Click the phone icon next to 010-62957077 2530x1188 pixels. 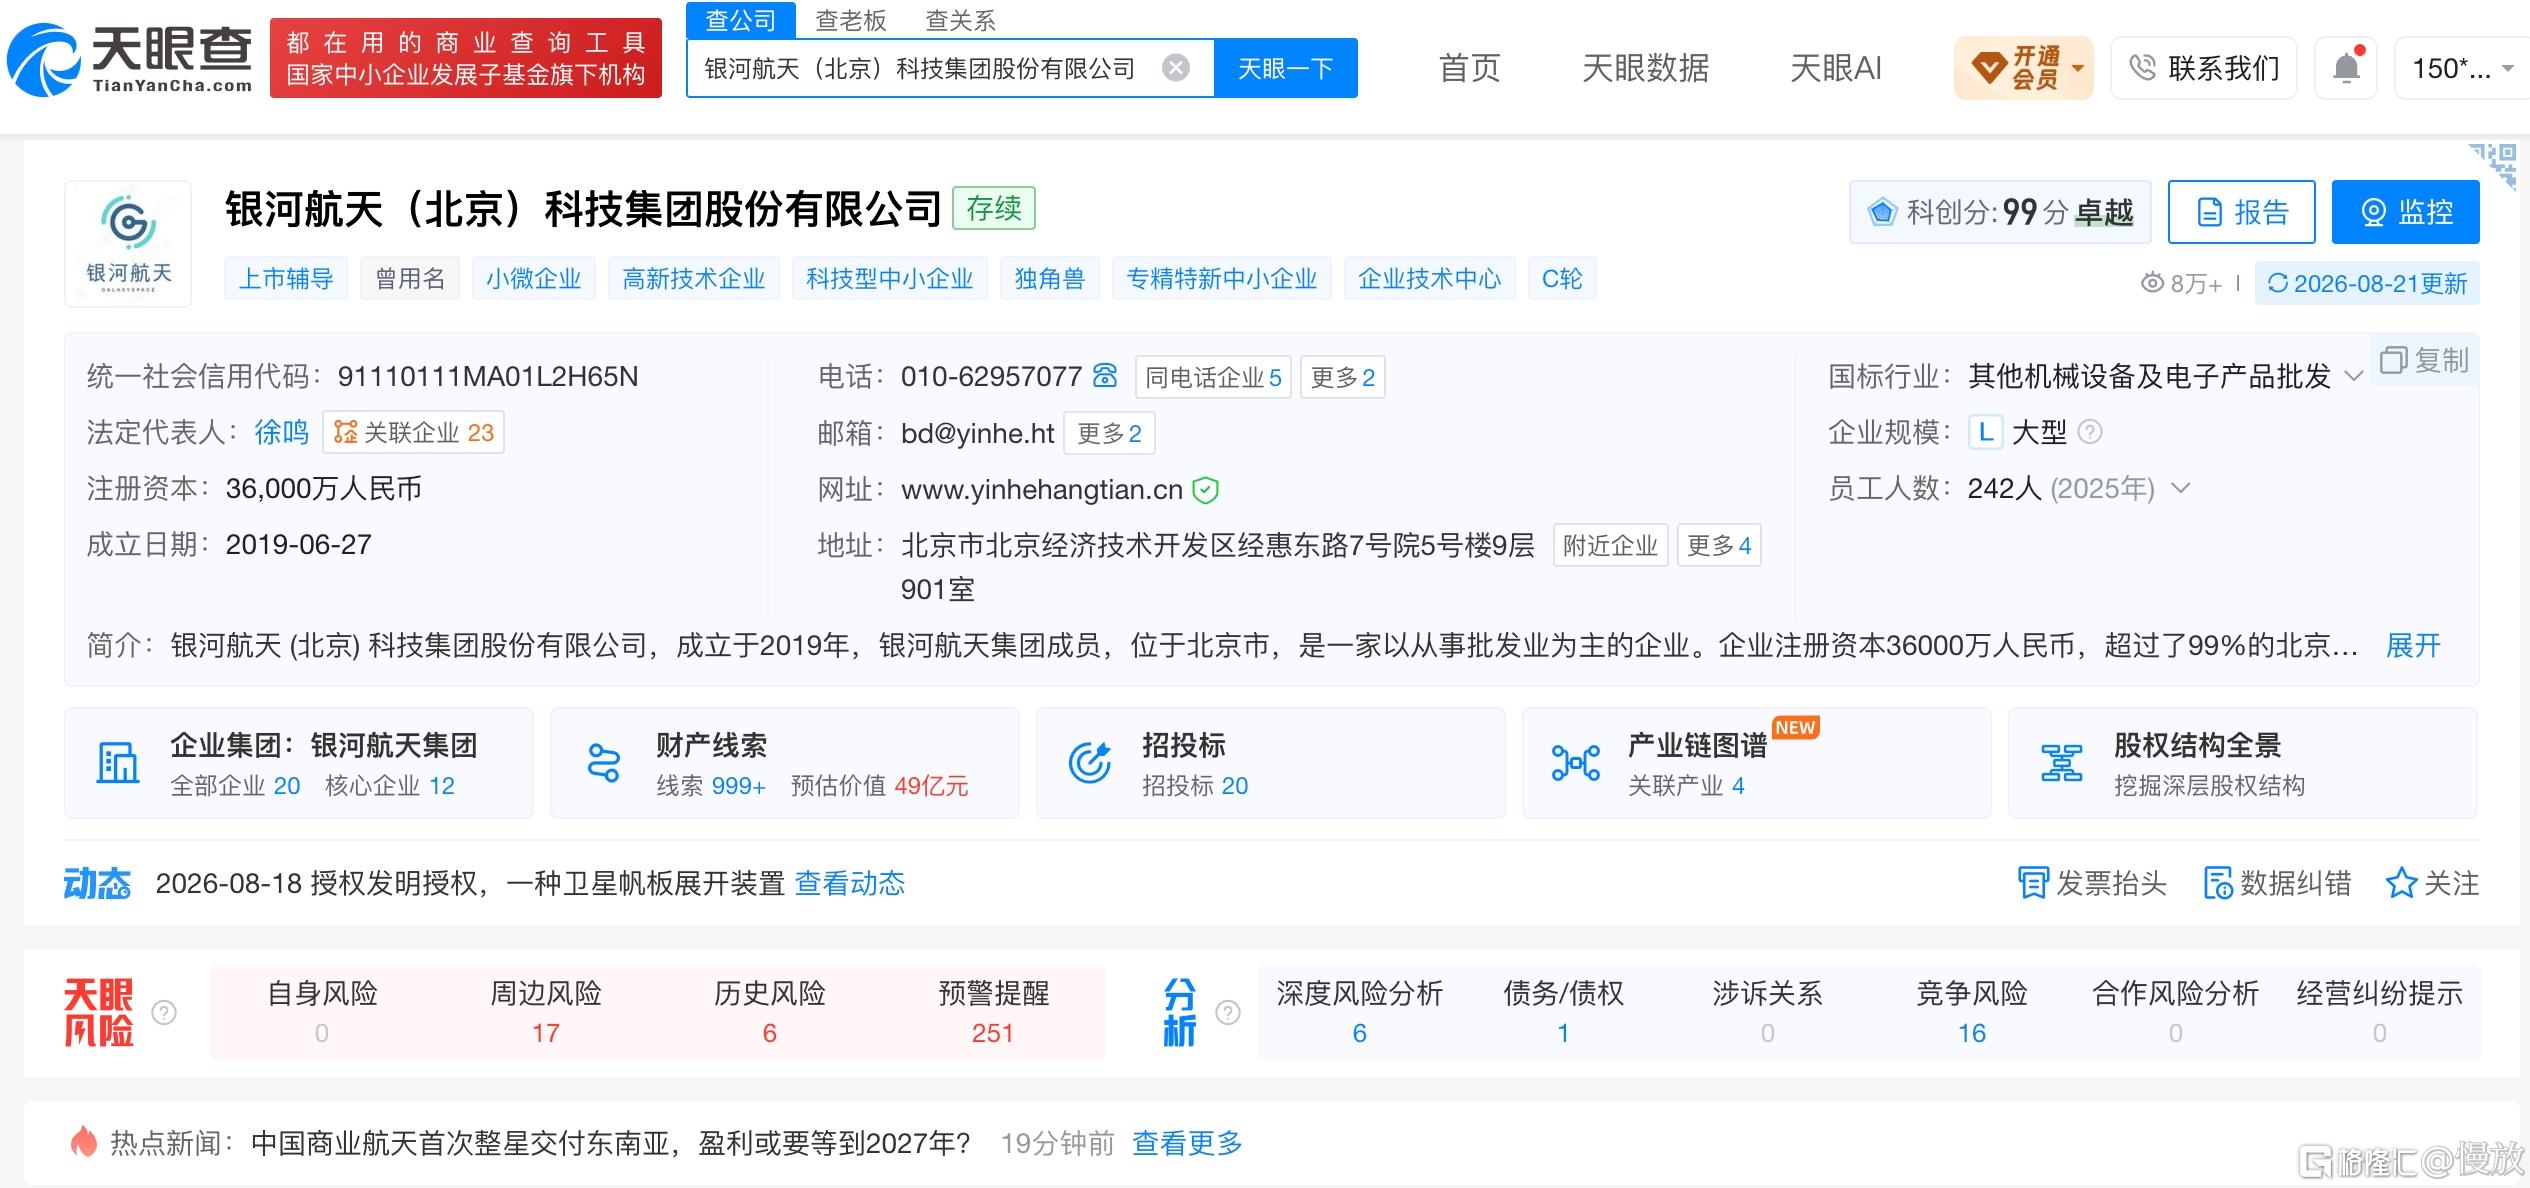tap(1105, 376)
